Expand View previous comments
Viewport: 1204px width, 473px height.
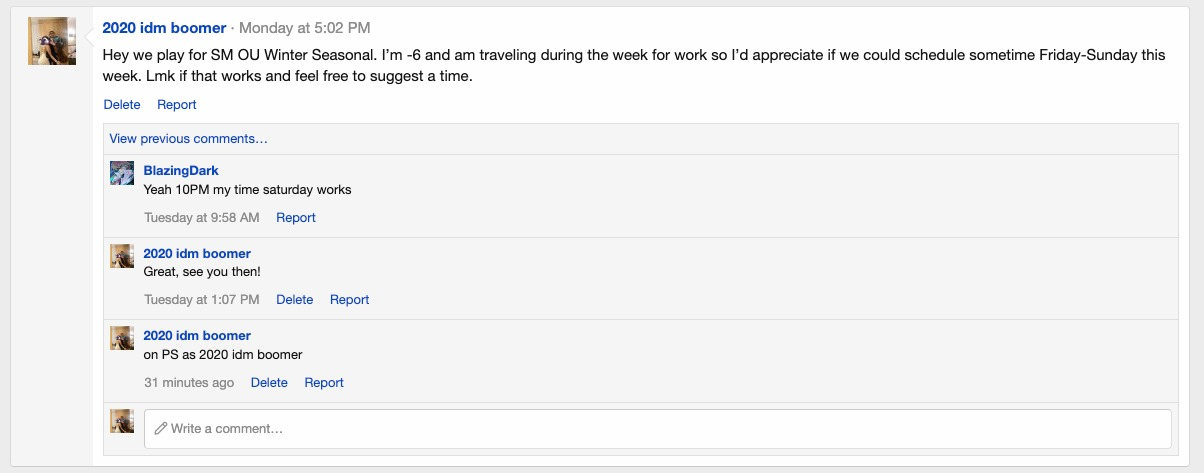[189, 139]
